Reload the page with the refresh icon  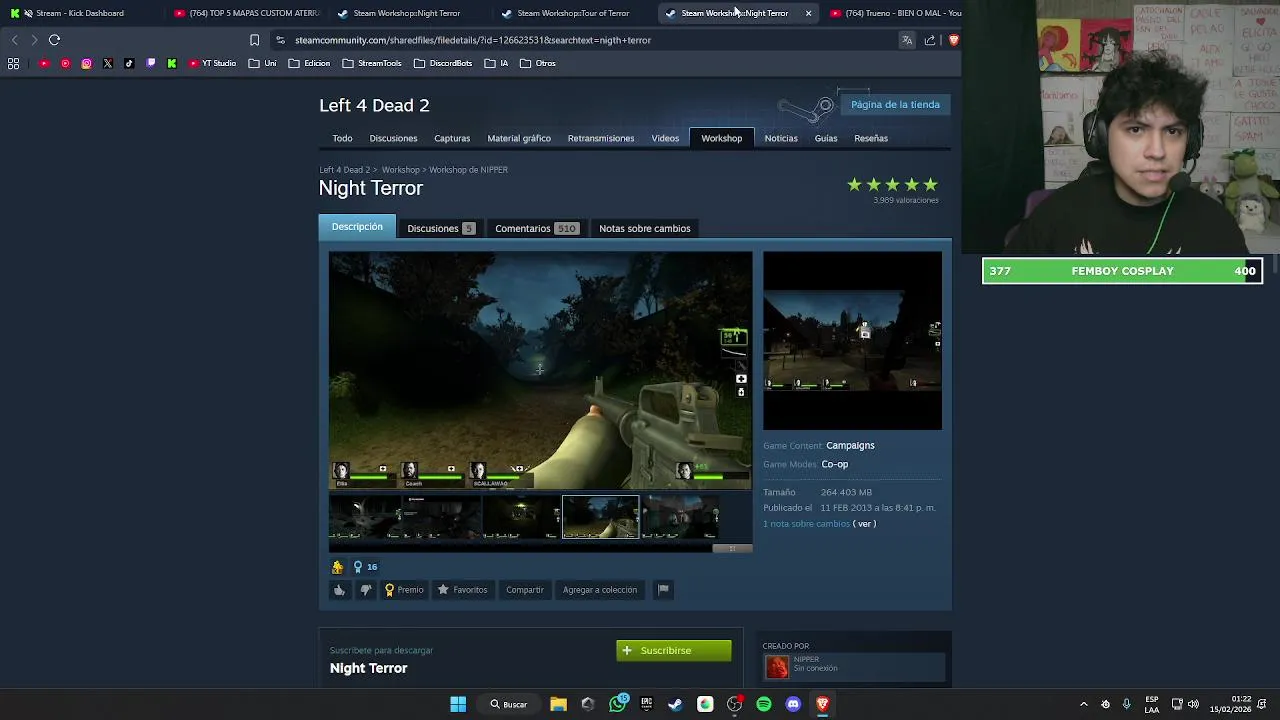[54, 40]
